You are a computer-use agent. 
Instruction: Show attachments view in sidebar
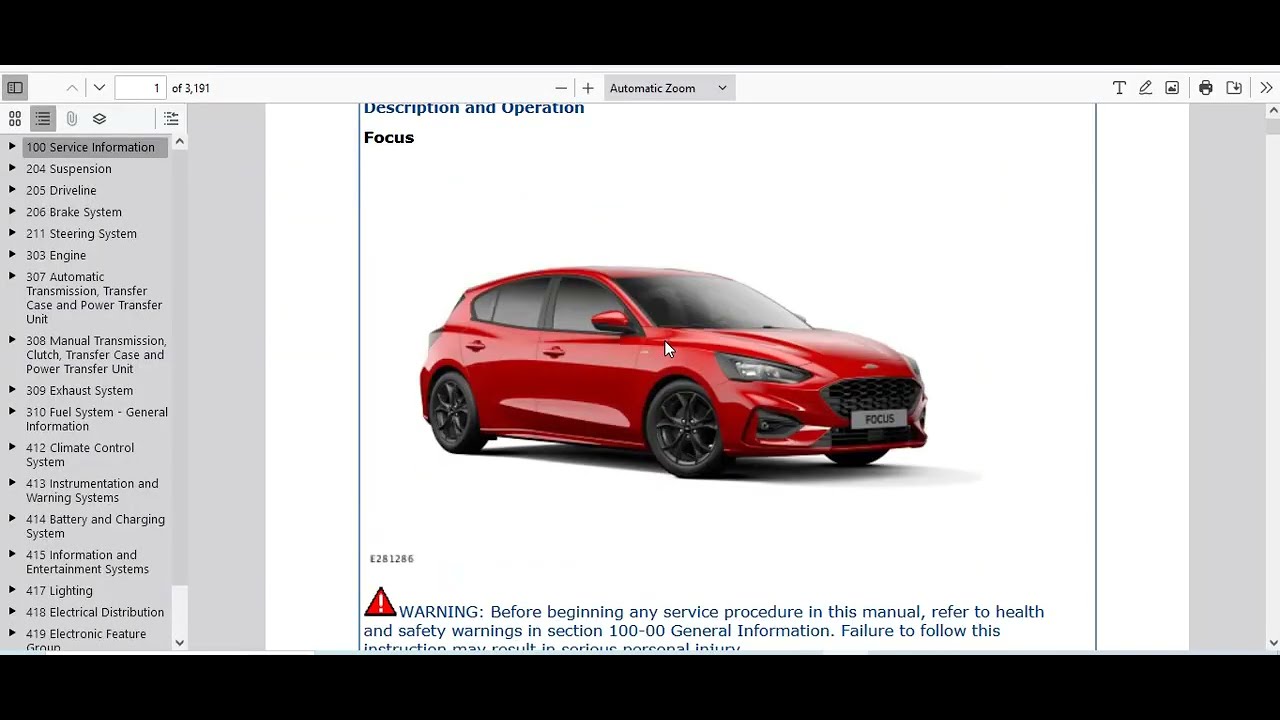pos(71,119)
